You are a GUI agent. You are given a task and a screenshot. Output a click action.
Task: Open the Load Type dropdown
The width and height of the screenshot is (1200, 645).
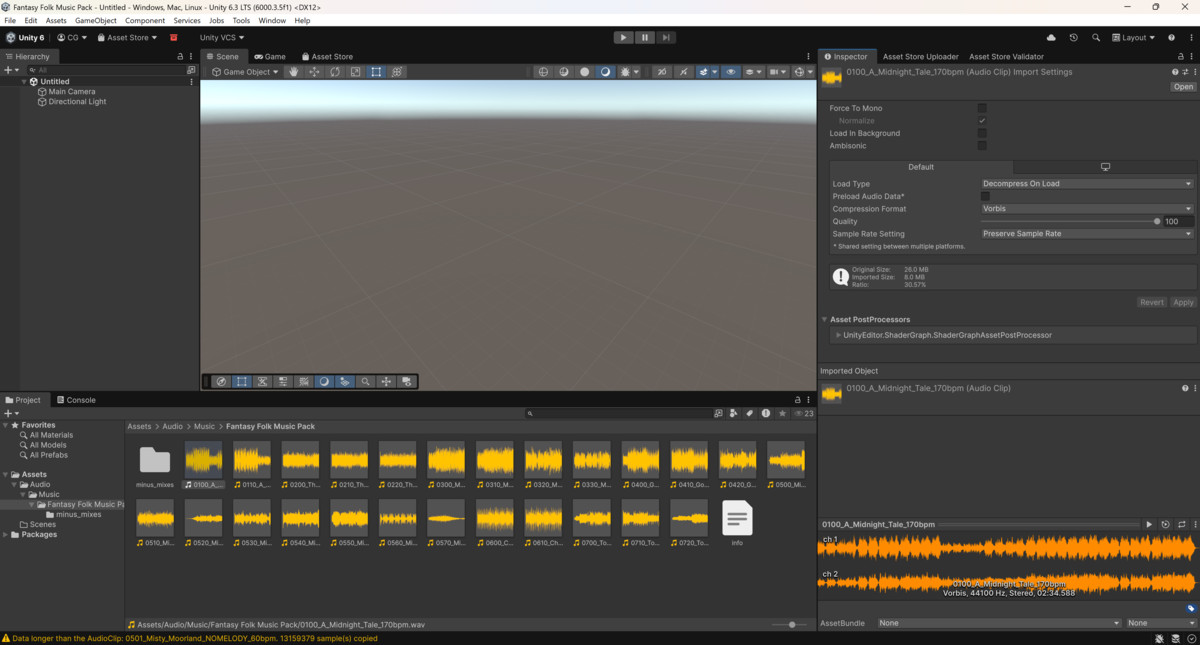(x=1087, y=184)
